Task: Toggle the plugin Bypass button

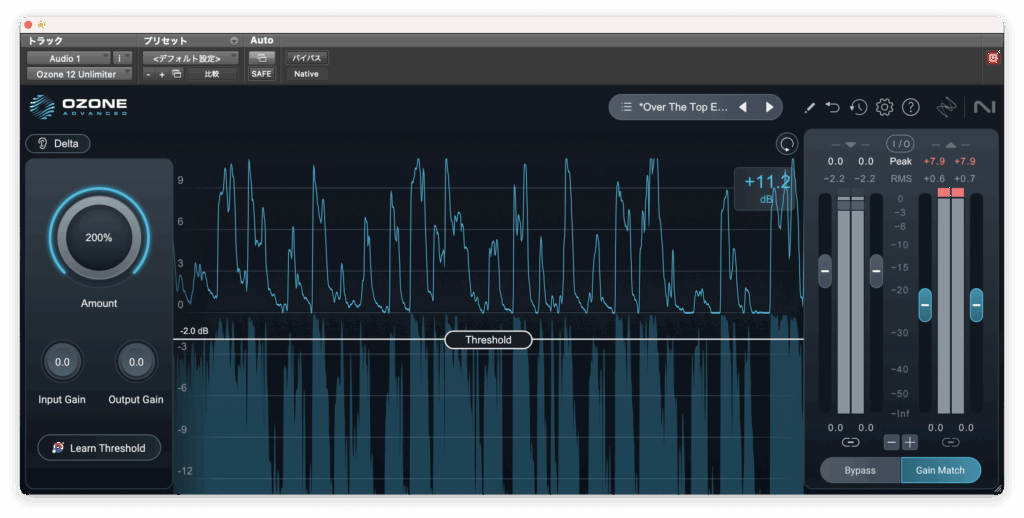Action: click(x=860, y=470)
